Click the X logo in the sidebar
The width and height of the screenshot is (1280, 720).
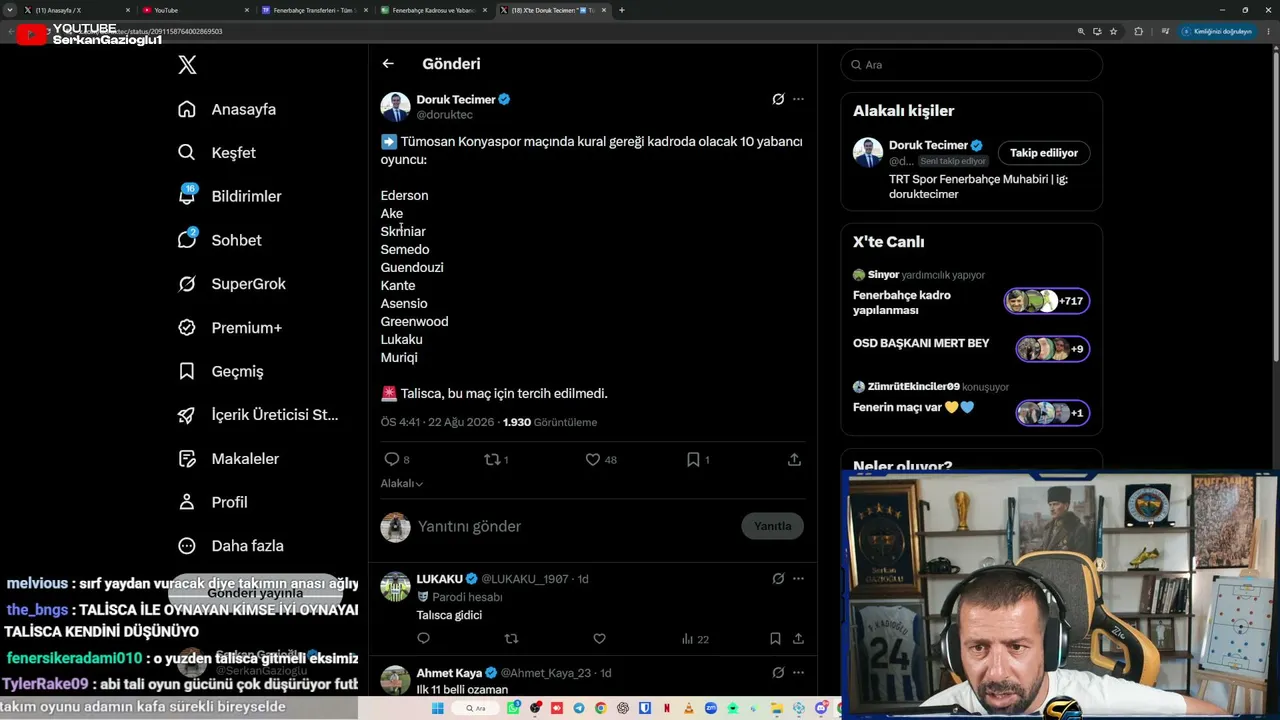187,65
